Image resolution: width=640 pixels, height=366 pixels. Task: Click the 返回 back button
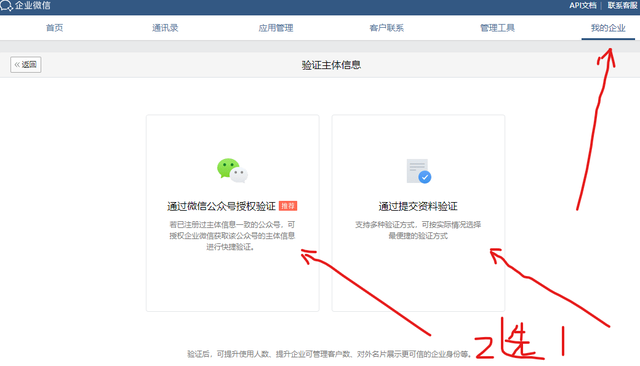[26, 64]
